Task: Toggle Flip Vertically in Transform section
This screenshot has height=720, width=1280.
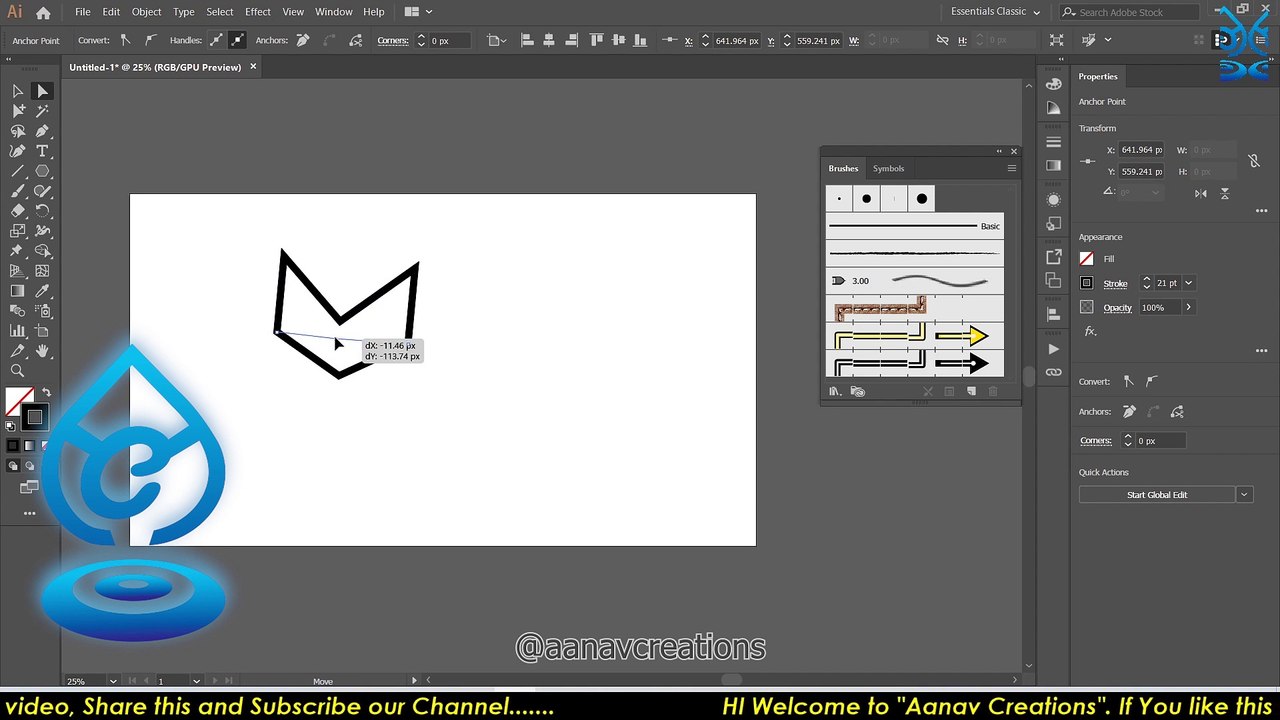Action: click(x=1225, y=193)
